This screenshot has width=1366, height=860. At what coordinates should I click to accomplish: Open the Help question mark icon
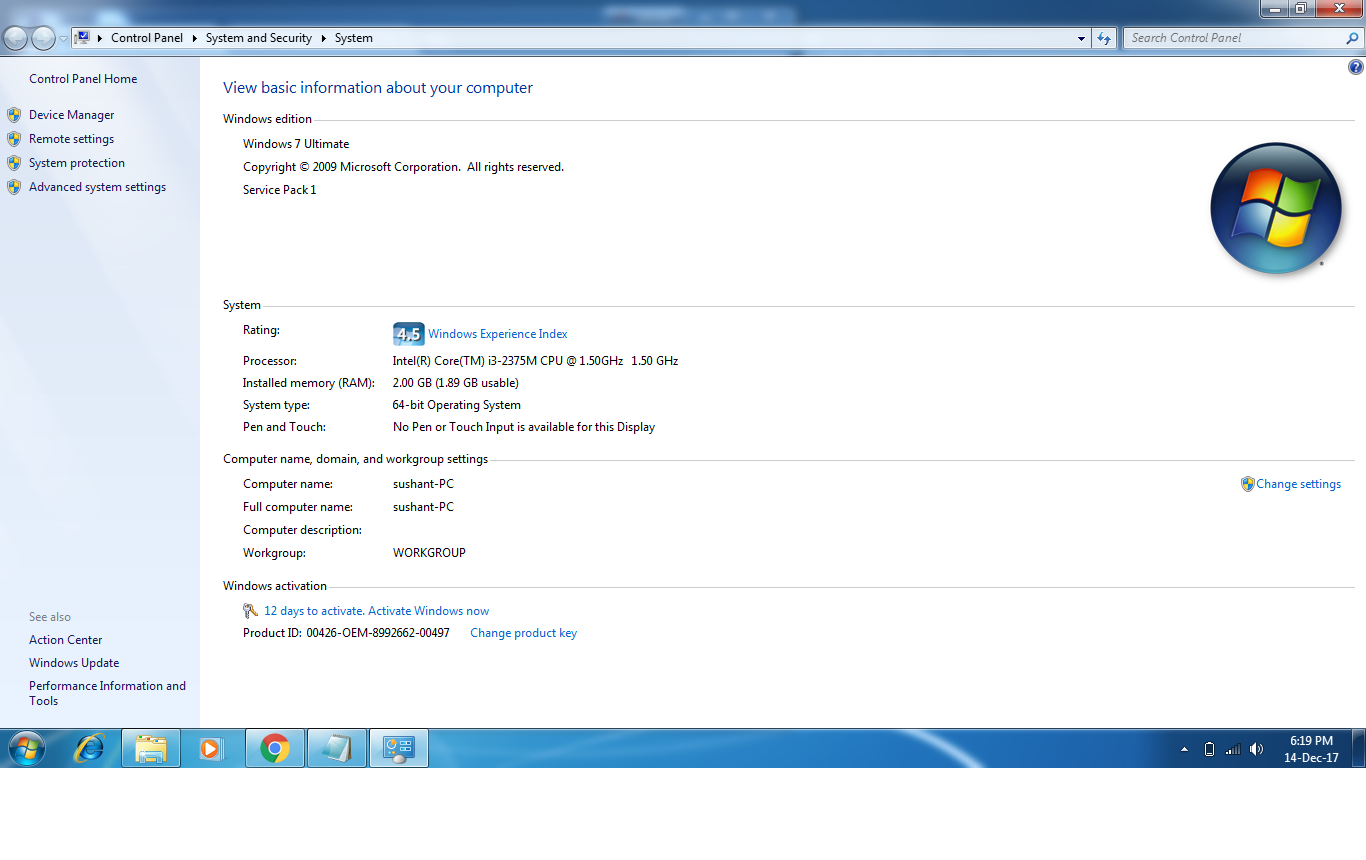tap(1356, 68)
